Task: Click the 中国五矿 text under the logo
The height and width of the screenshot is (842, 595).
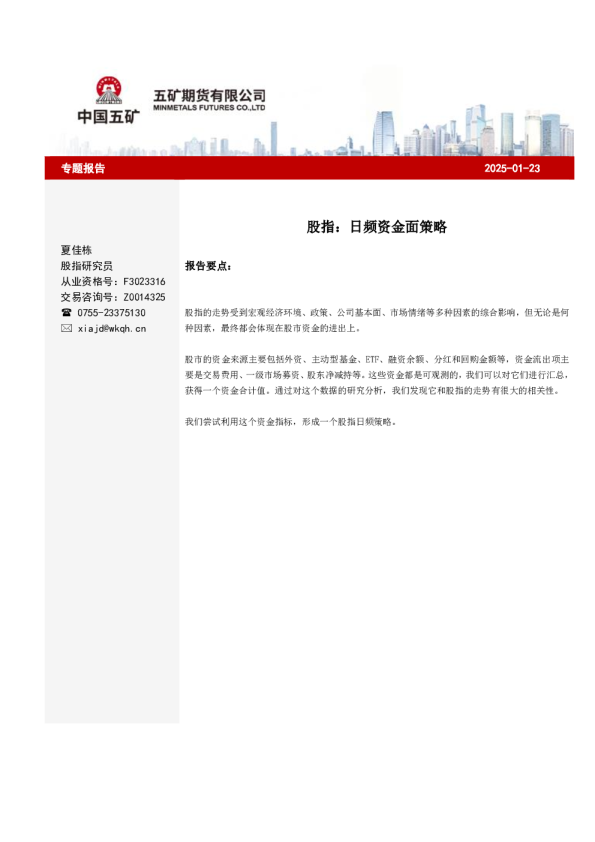Action: tap(108, 117)
